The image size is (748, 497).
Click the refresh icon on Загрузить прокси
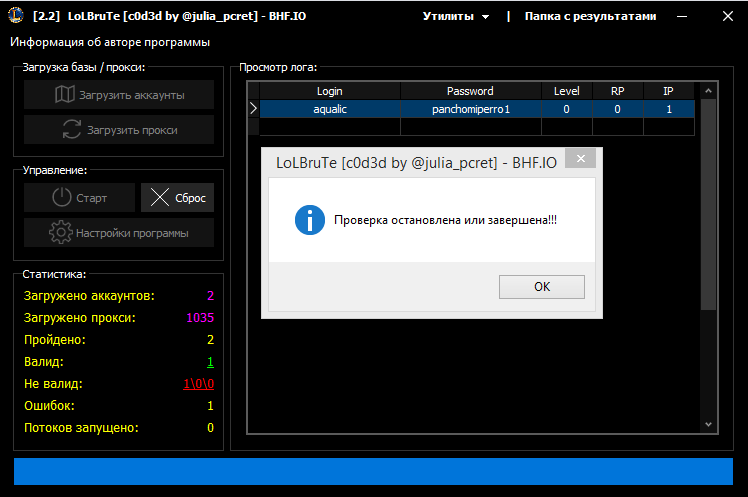tap(71, 130)
